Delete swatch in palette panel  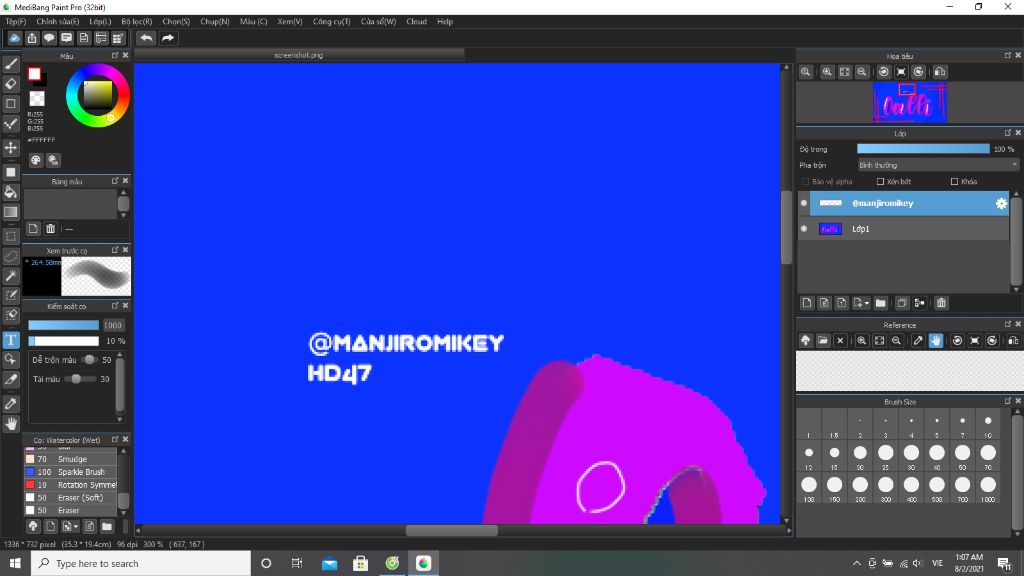click(50, 229)
